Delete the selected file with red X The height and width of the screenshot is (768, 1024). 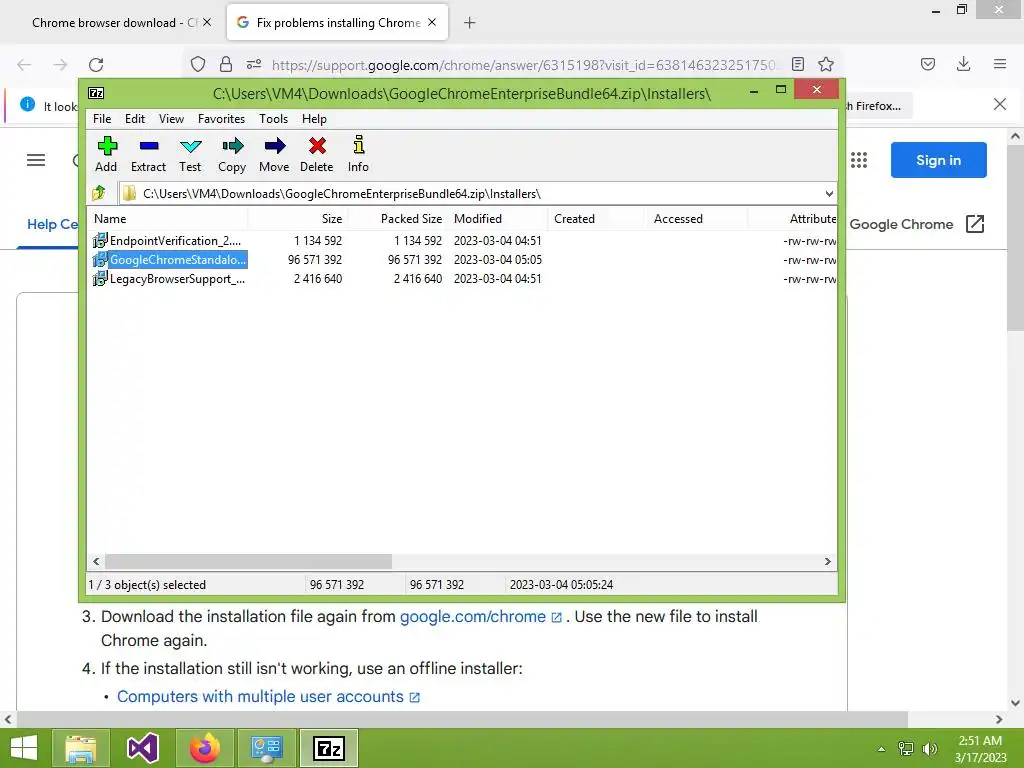317,154
